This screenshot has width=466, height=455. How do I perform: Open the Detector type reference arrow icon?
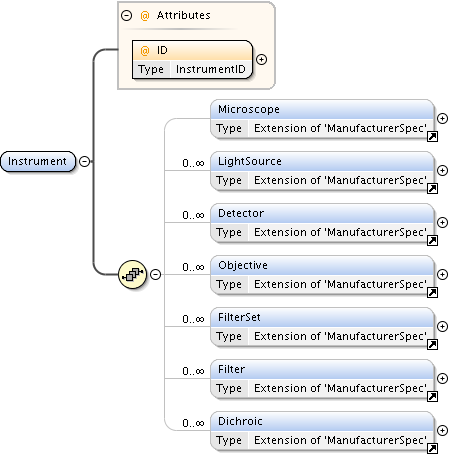432,240
